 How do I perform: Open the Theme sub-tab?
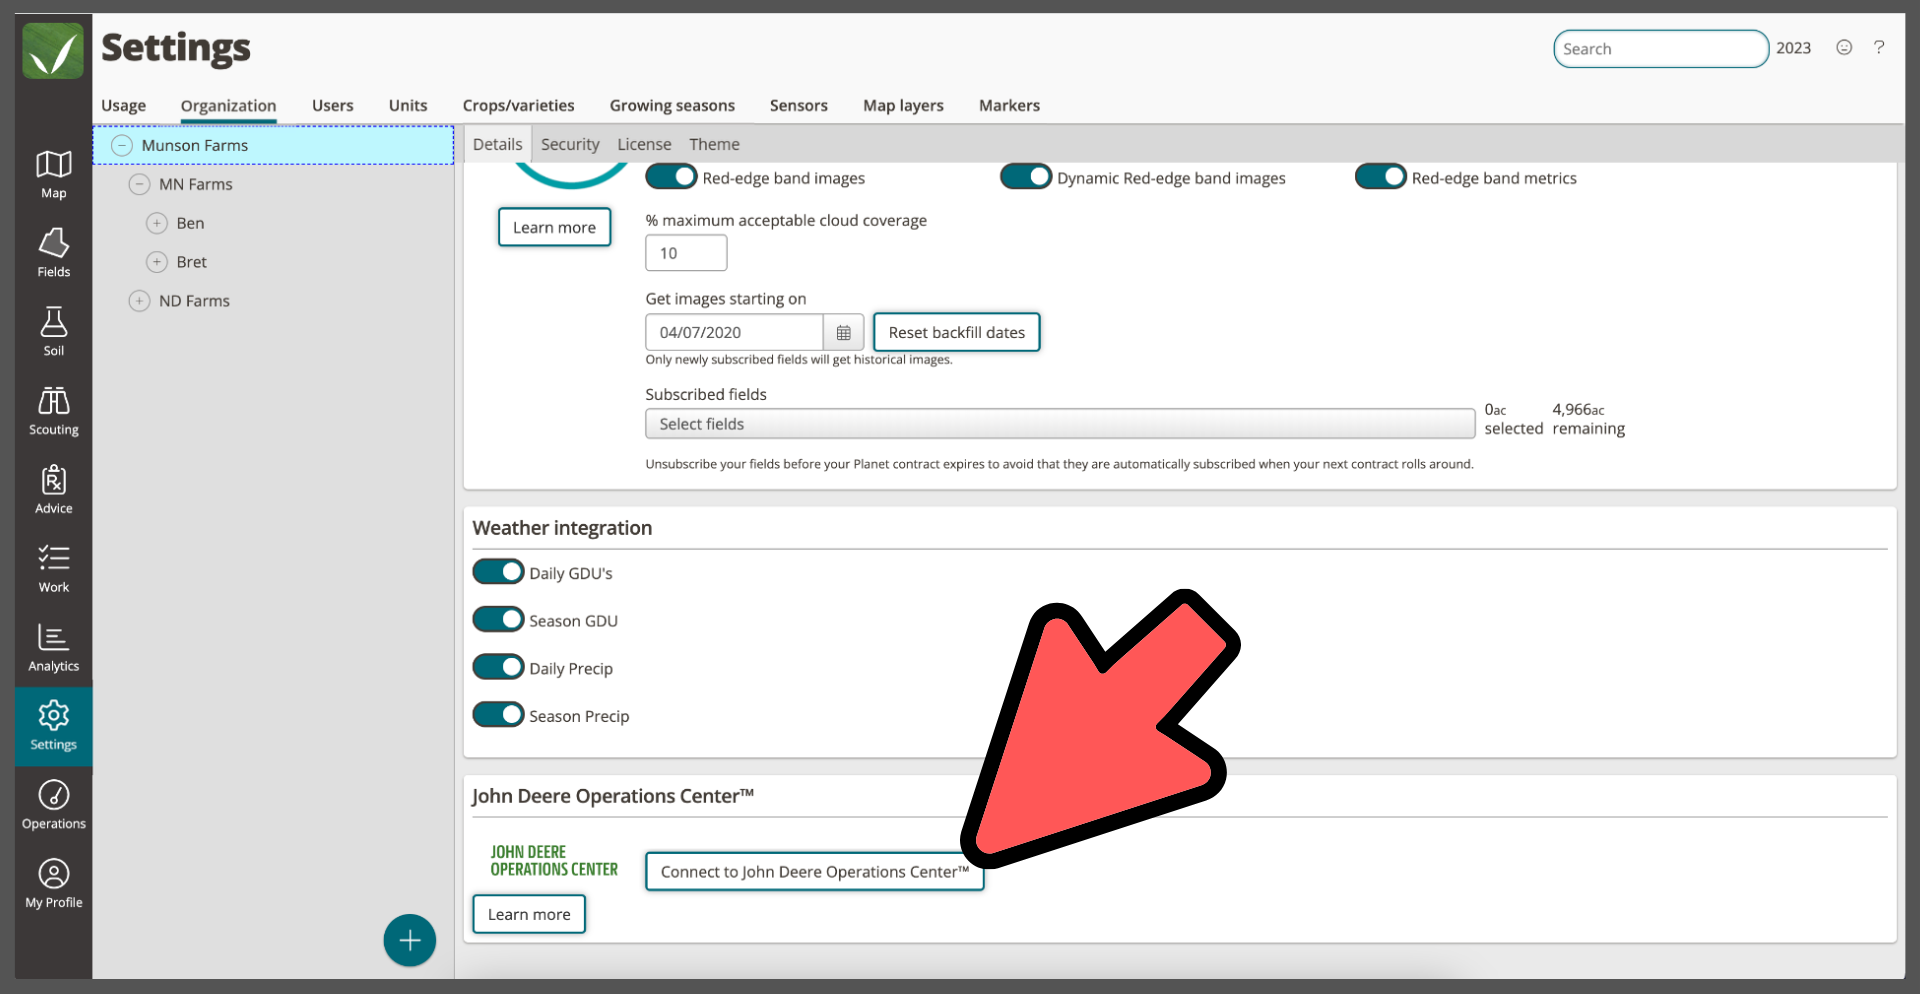tap(714, 145)
